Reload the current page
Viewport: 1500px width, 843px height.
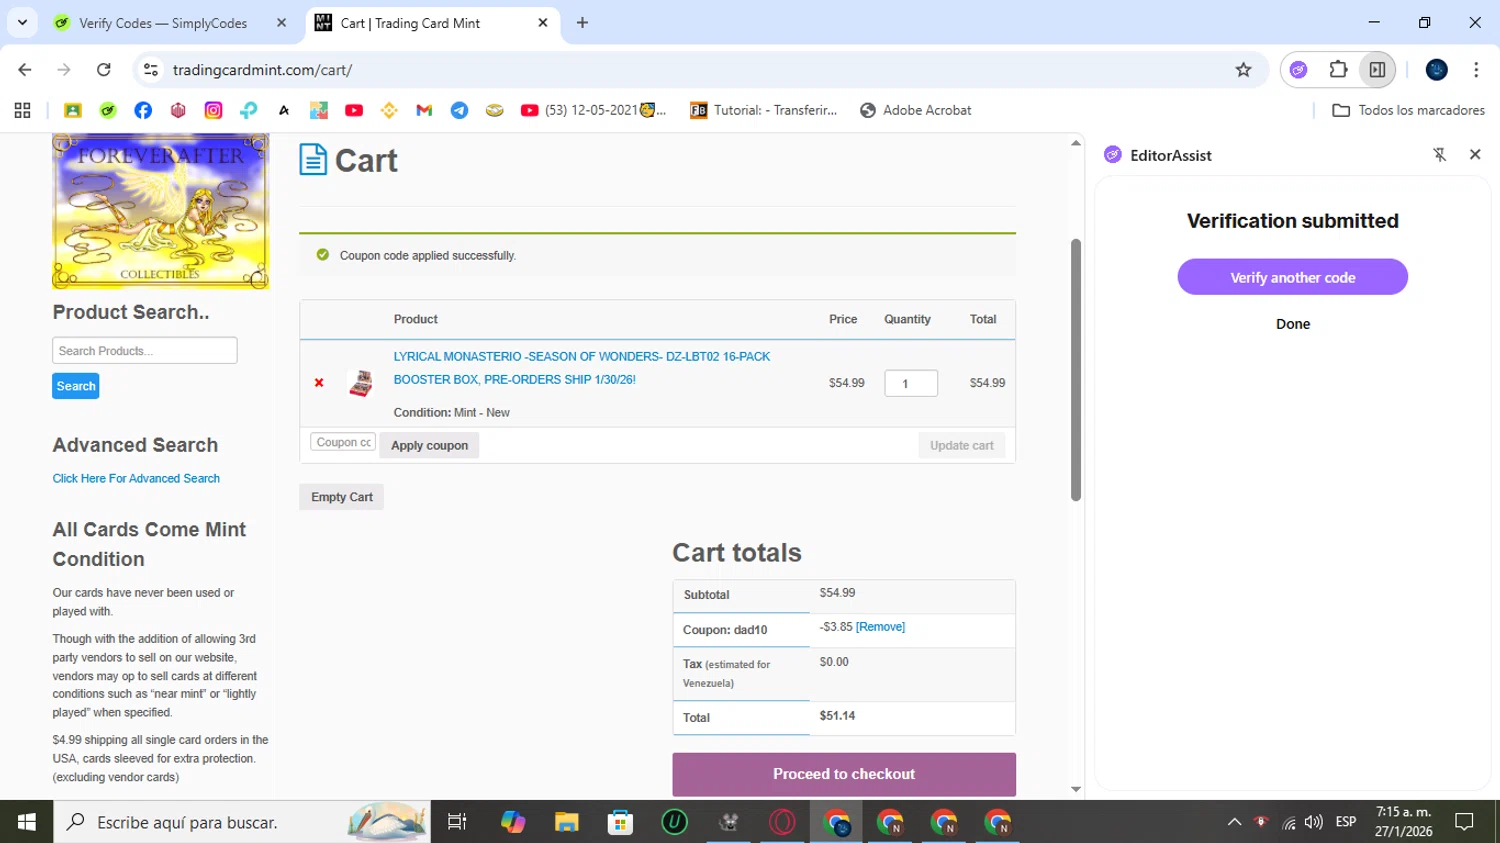pos(104,70)
